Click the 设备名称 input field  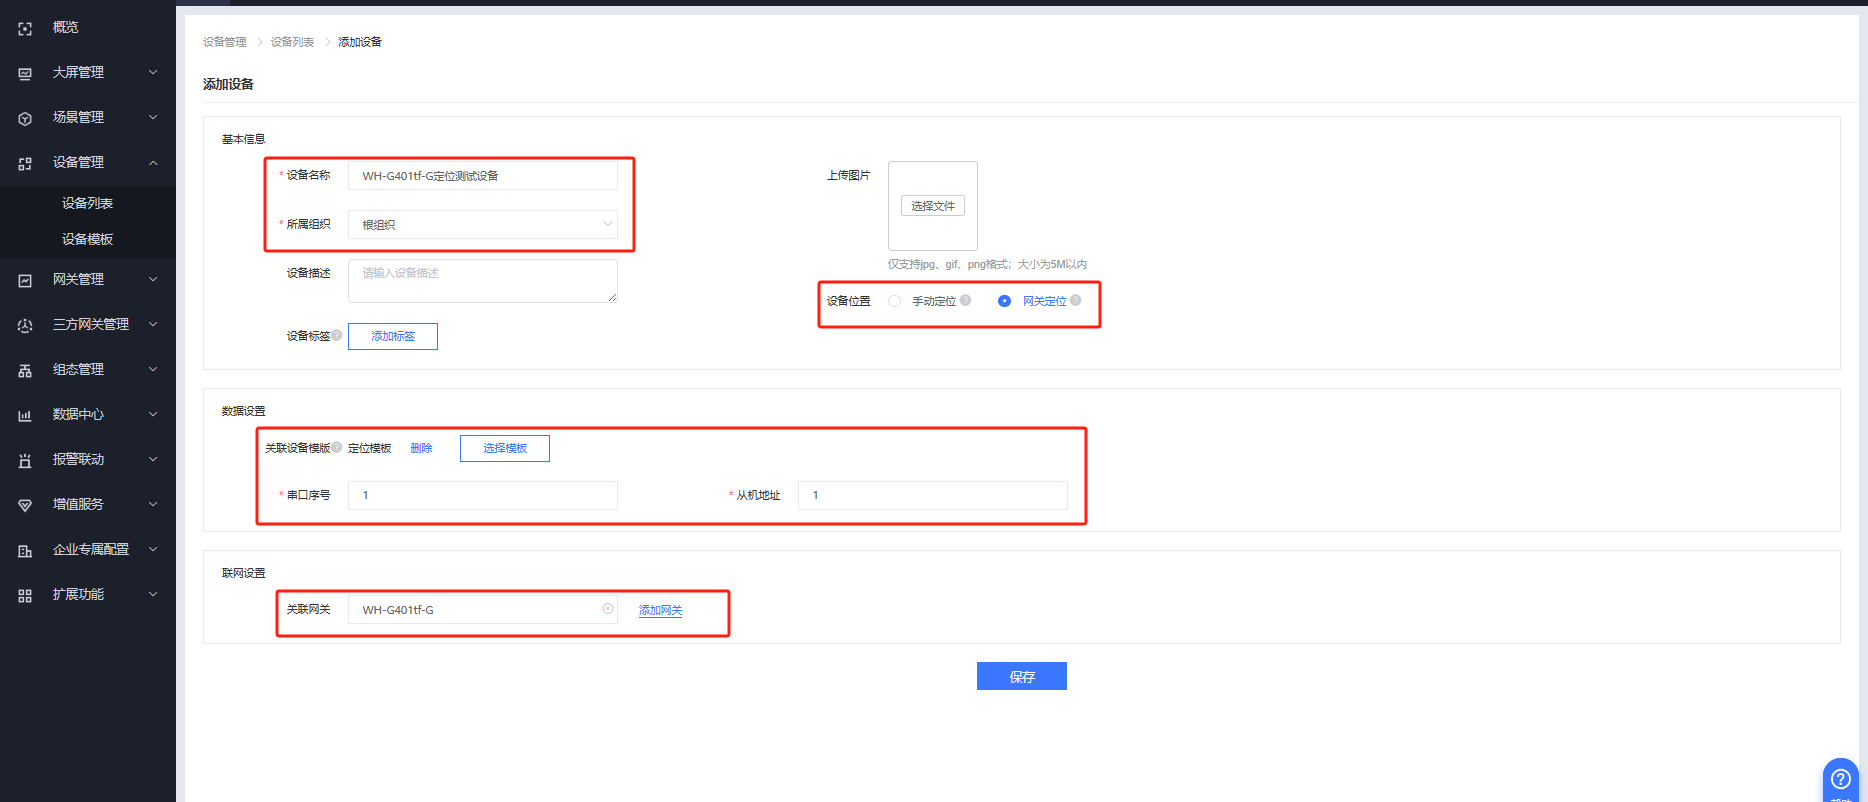(x=483, y=176)
